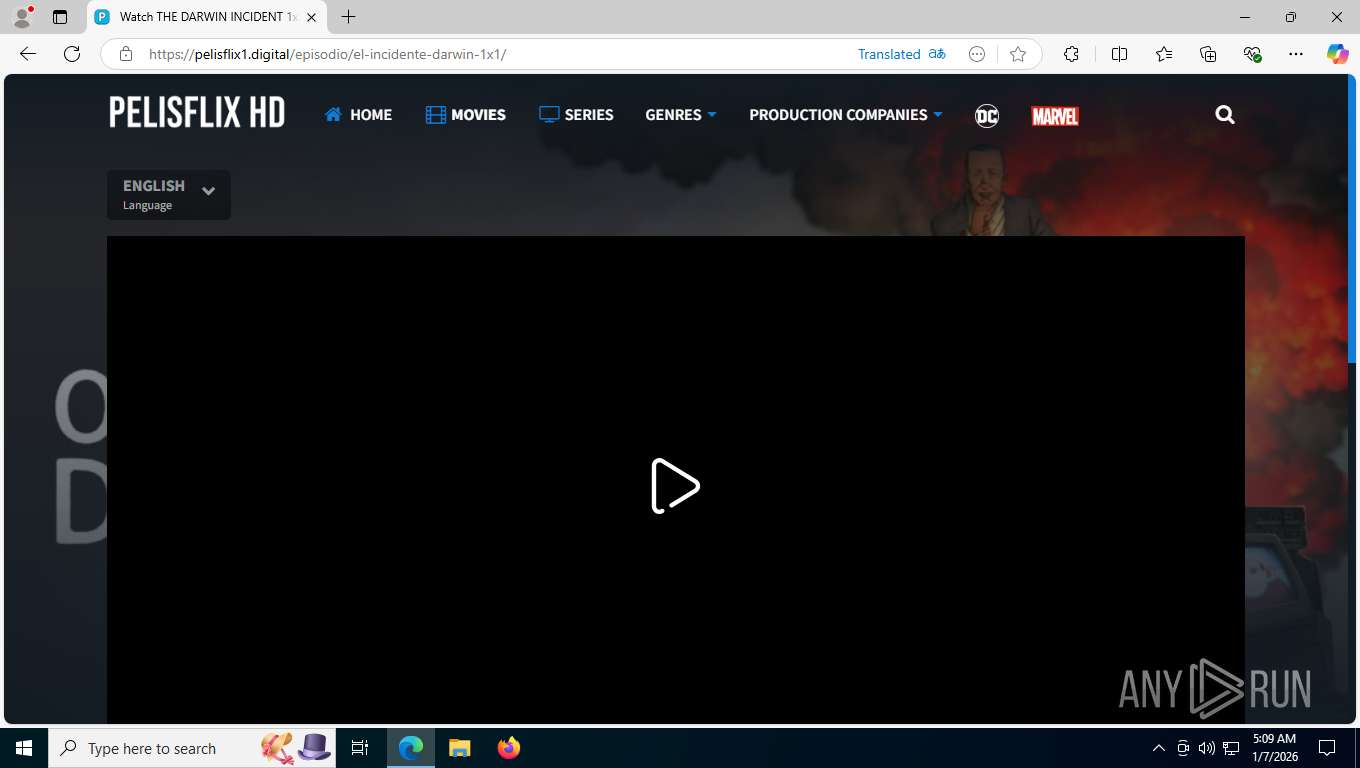The height and width of the screenshot is (768, 1360).
Task: Show translation options via Translated
Action: [889, 54]
